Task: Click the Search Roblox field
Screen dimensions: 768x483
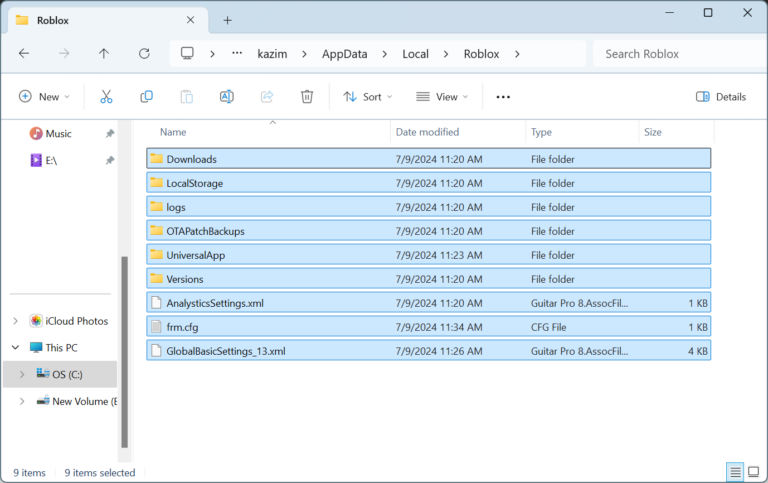Action: pos(680,54)
